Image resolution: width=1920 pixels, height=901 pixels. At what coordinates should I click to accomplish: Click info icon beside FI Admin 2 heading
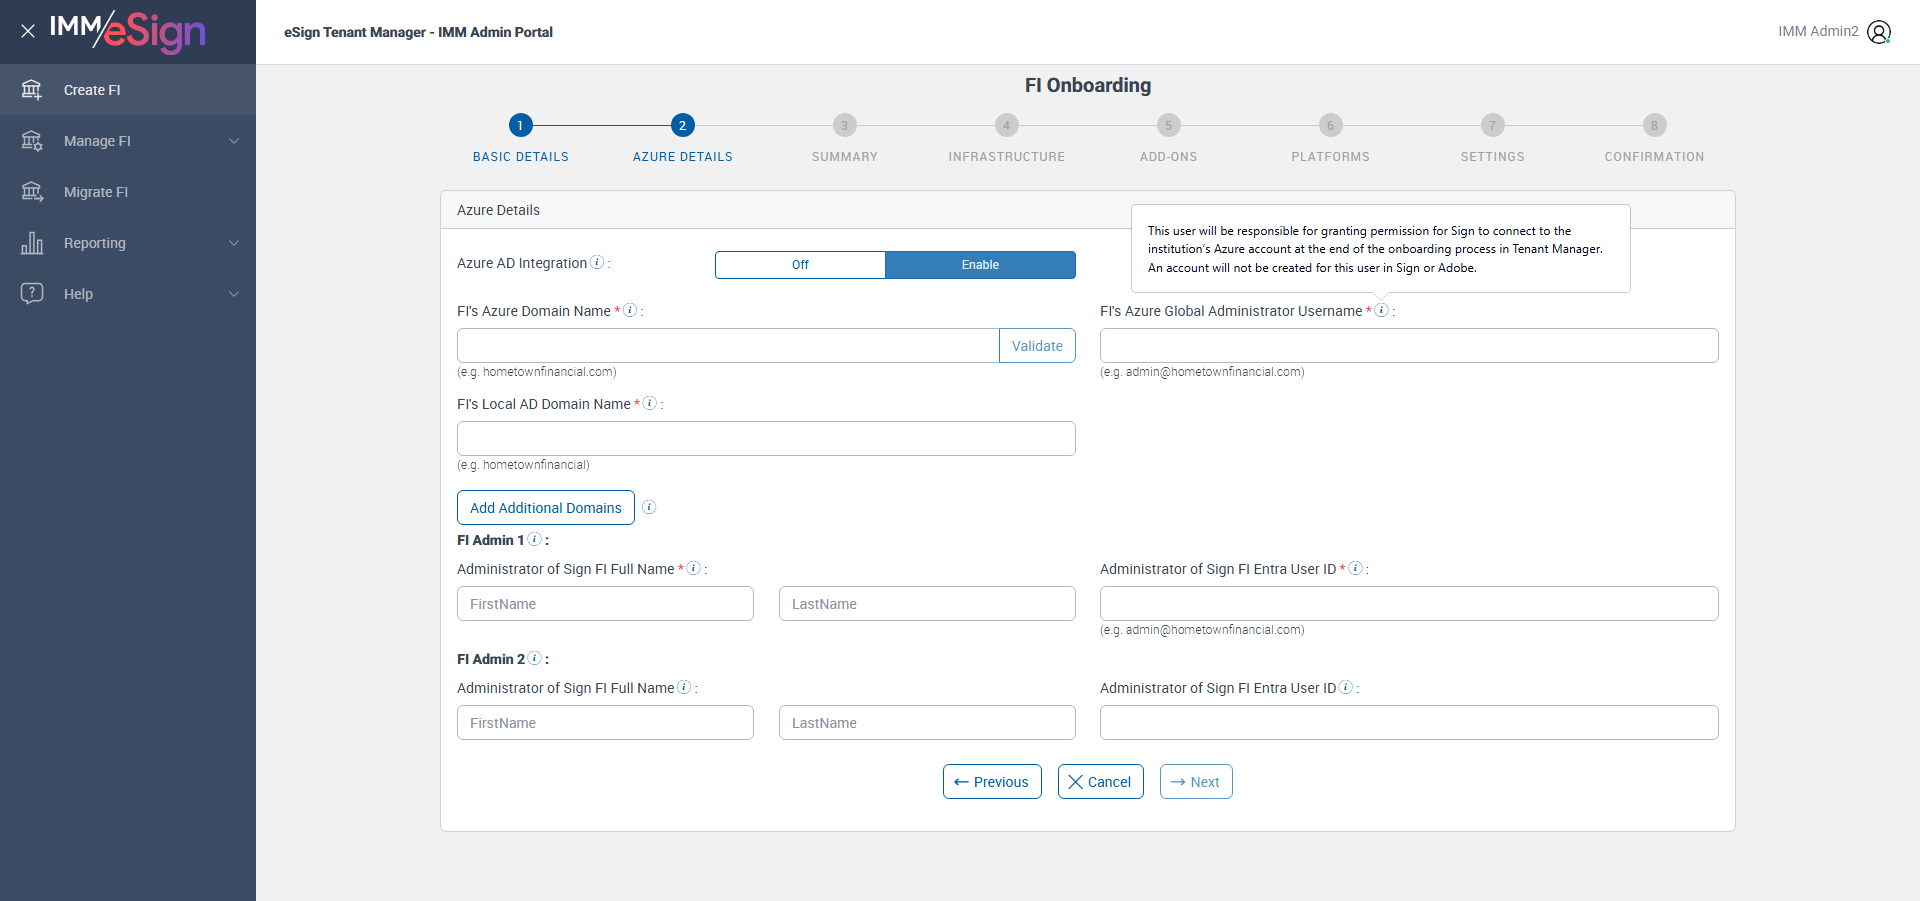[535, 658]
